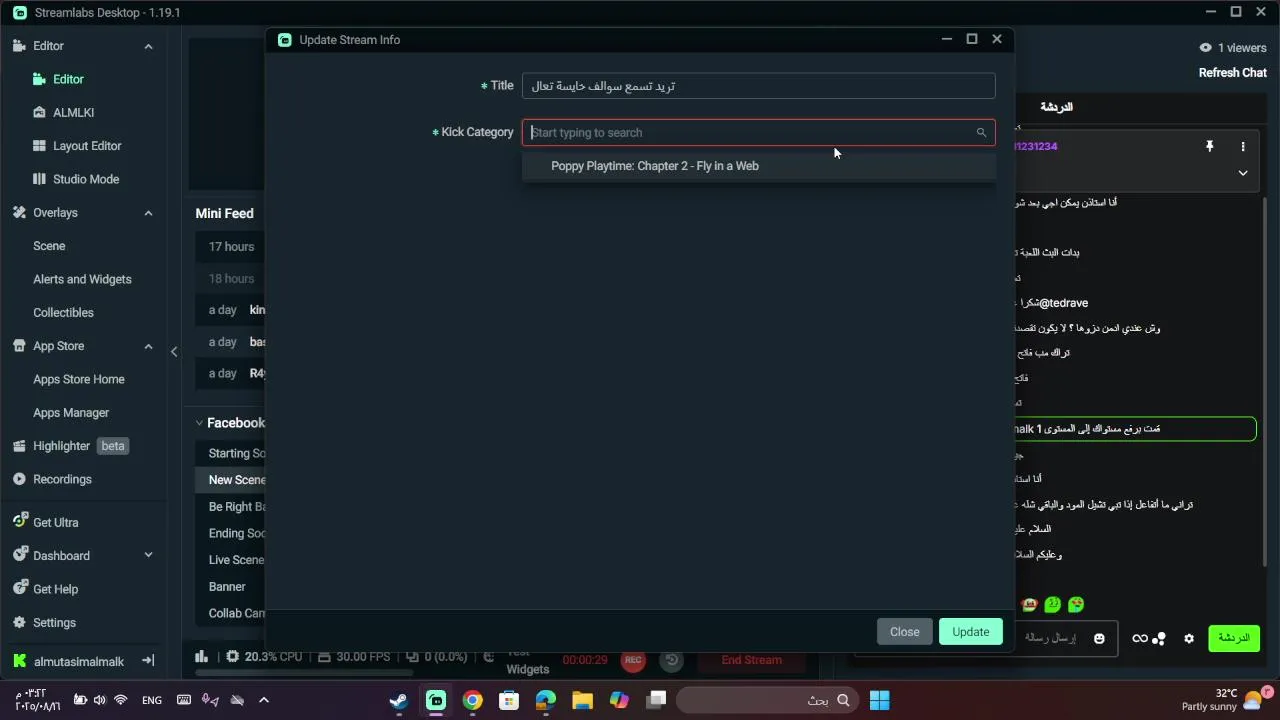Open Microsoft Edge from the taskbar
1280x720 pixels.
(x=545, y=701)
